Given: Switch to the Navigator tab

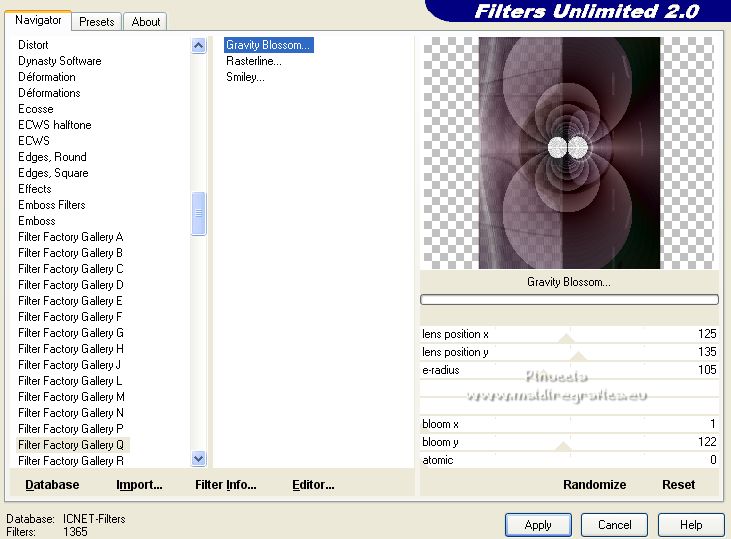Looking at the screenshot, I should pos(38,21).
